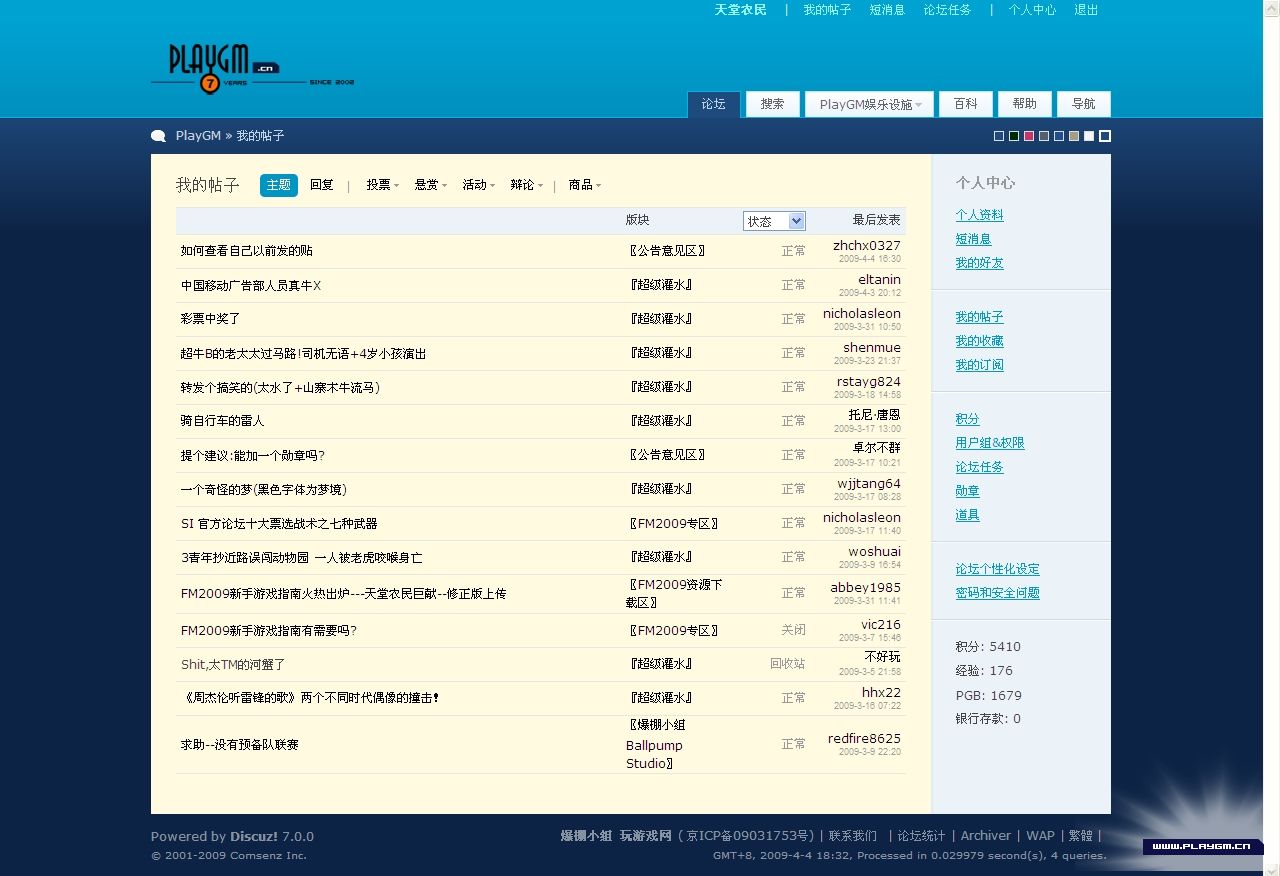Viewport: 1280px width, 876px height.
Task: Open 我的收藏 in the sidebar
Action: pos(979,341)
